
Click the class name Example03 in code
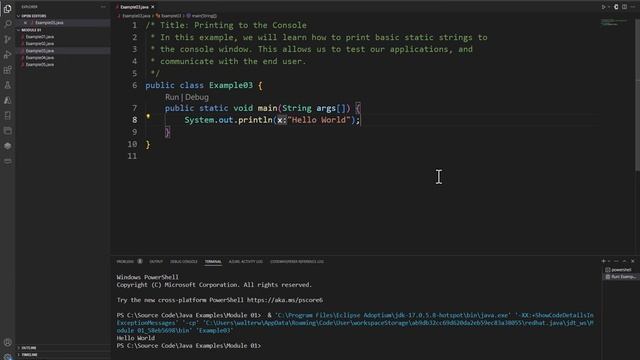point(231,85)
